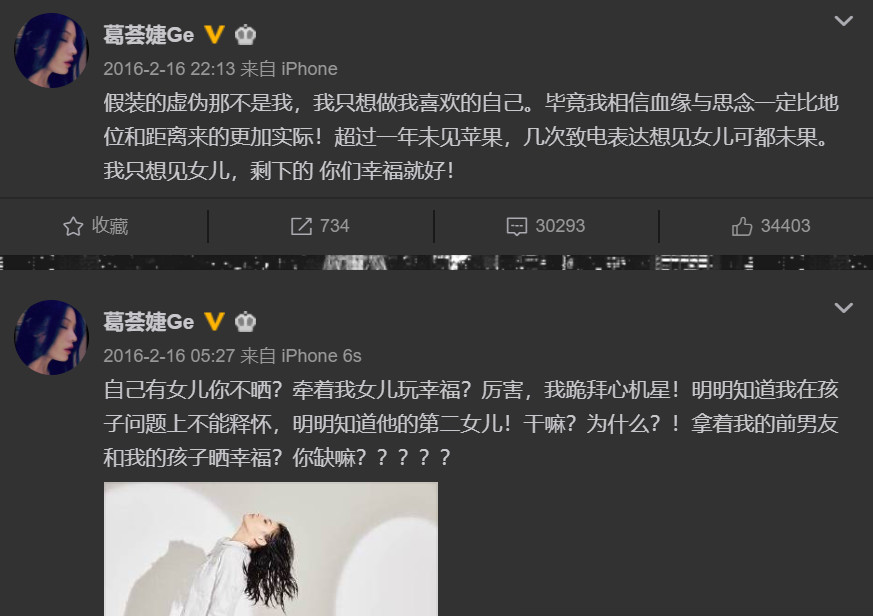The image size is (873, 616).
Task: Open username 葛荟婕Ge in the first post
Action: tap(149, 35)
